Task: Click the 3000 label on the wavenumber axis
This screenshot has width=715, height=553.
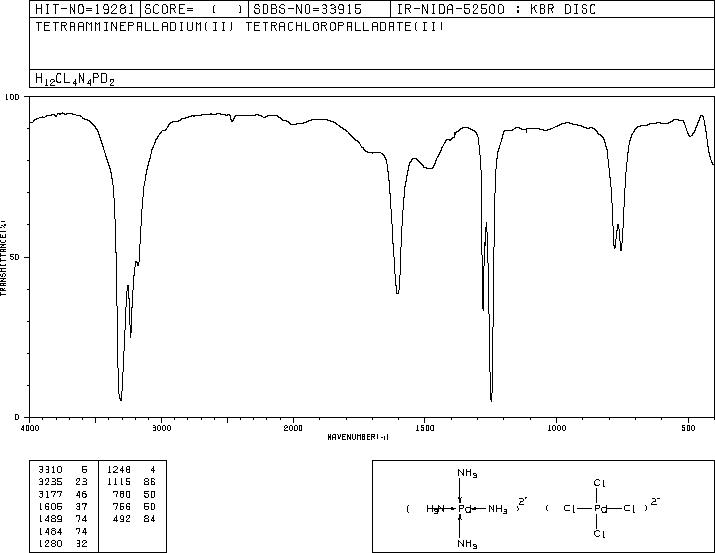Action: [x=161, y=428]
